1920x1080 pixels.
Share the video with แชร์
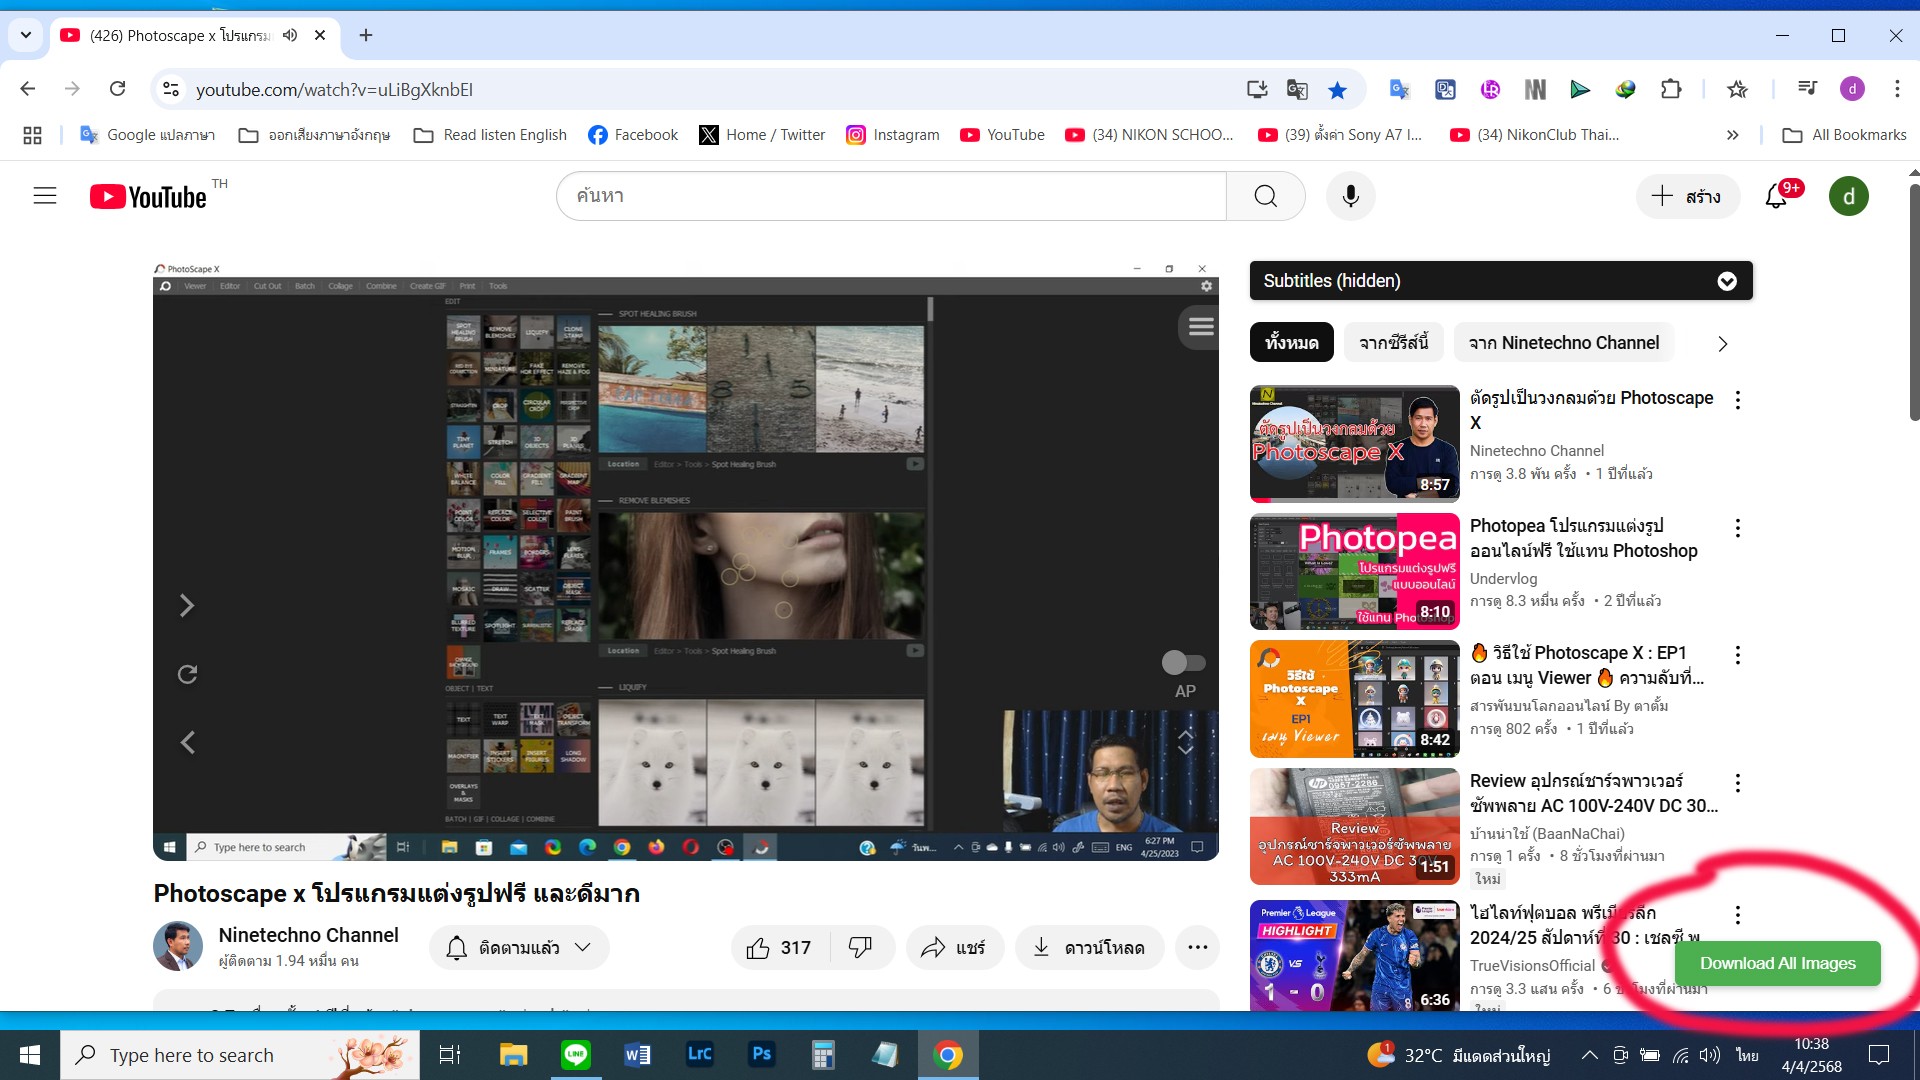coord(954,947)
